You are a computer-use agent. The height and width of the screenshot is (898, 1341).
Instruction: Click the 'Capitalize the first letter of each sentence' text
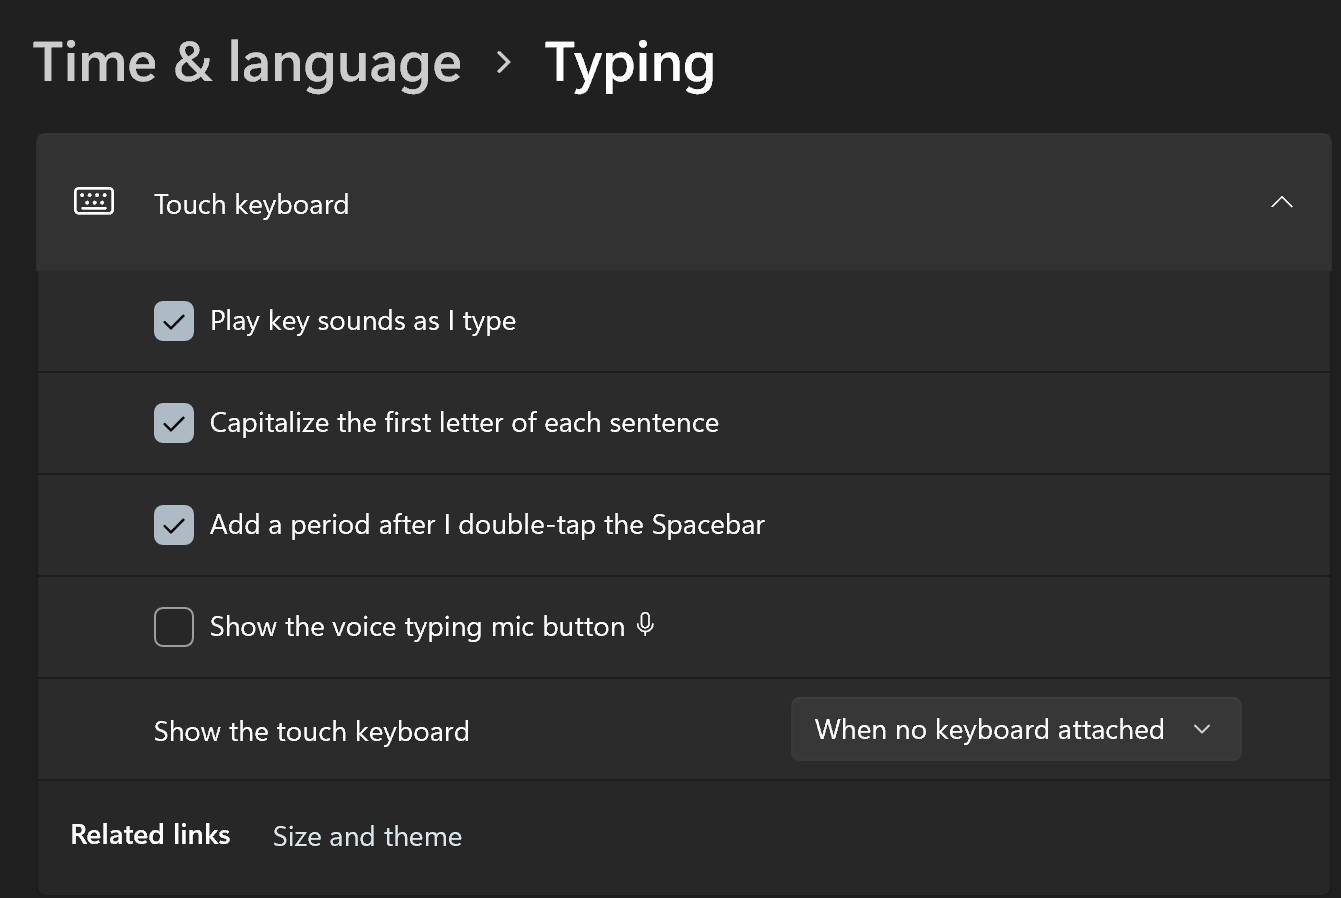[x=464, y=423]
